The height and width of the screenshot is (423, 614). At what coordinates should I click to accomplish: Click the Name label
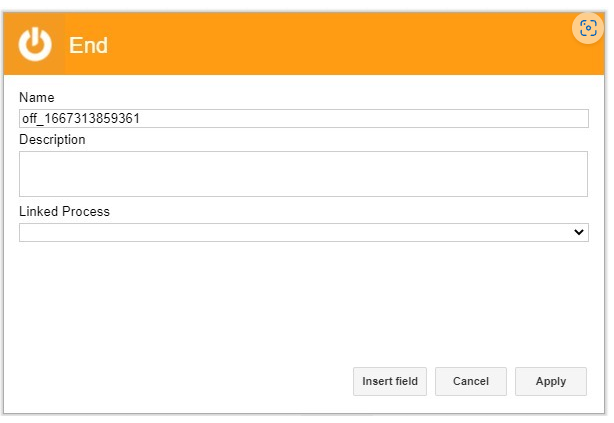(37, 98)
